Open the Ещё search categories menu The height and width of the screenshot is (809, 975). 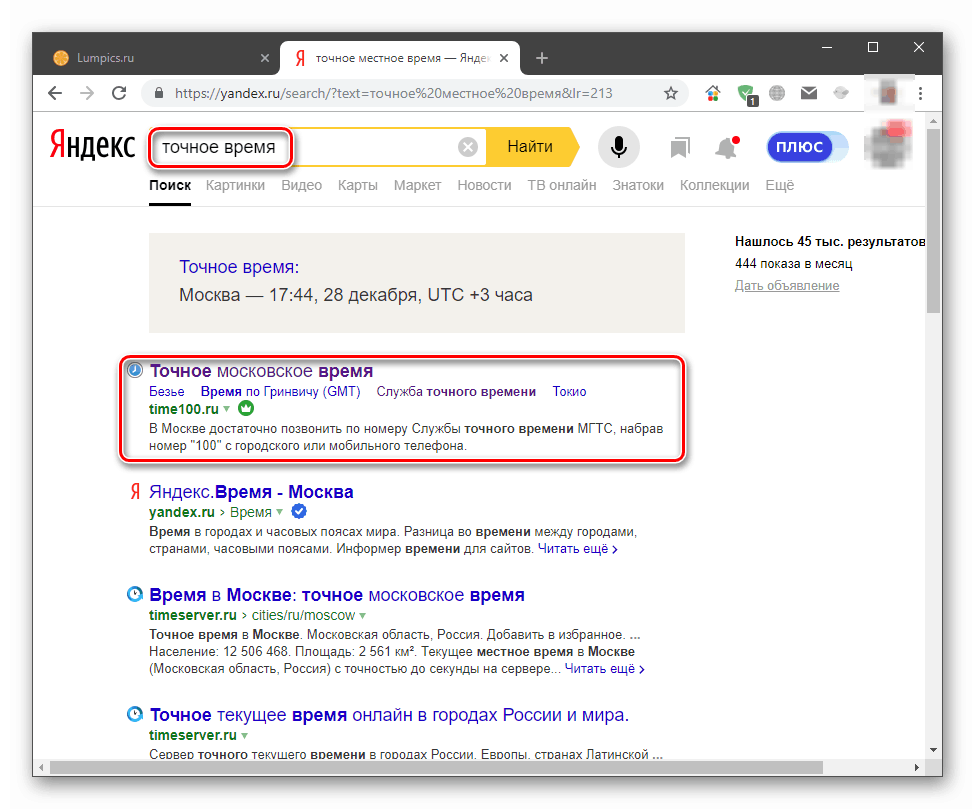(779, 184)
